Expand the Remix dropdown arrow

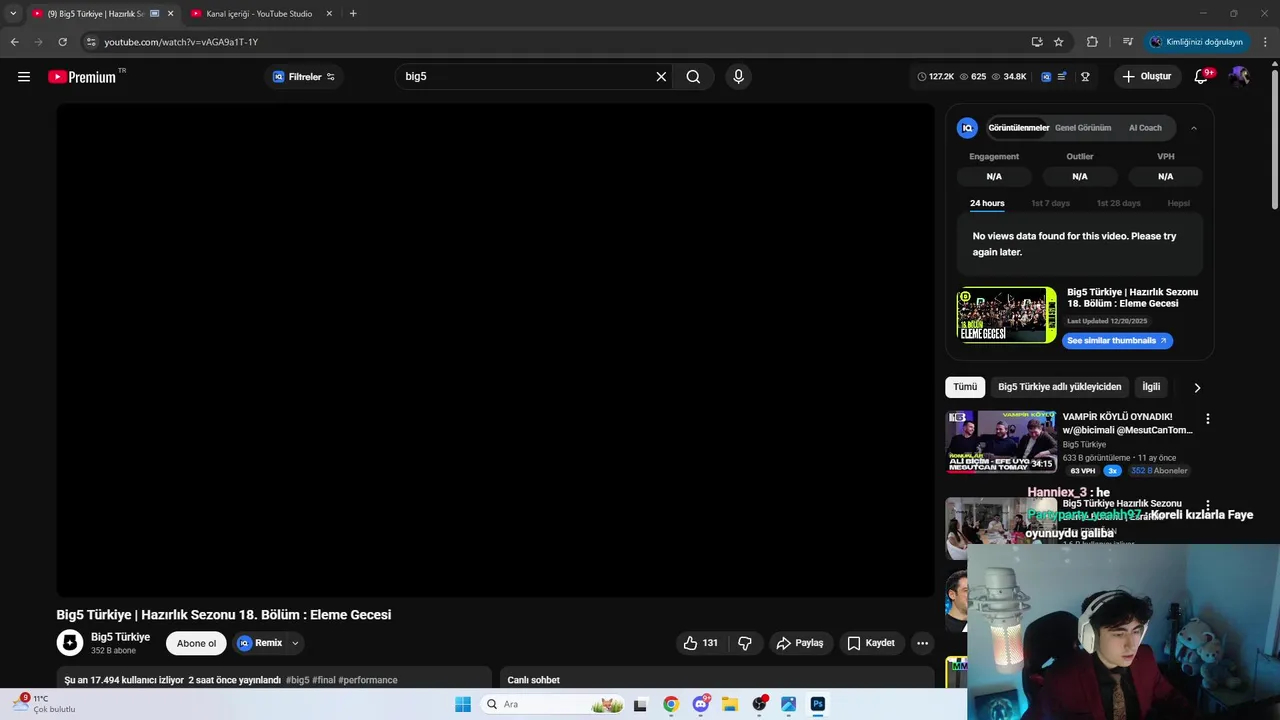click(x=295, y=643)
